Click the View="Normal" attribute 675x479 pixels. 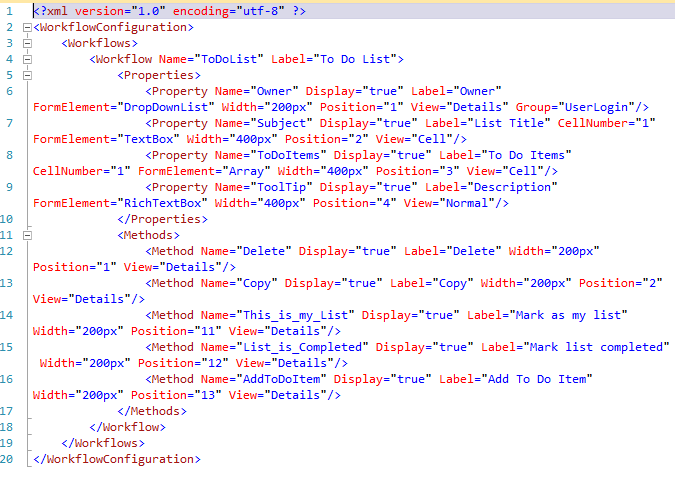pos(449,203)
